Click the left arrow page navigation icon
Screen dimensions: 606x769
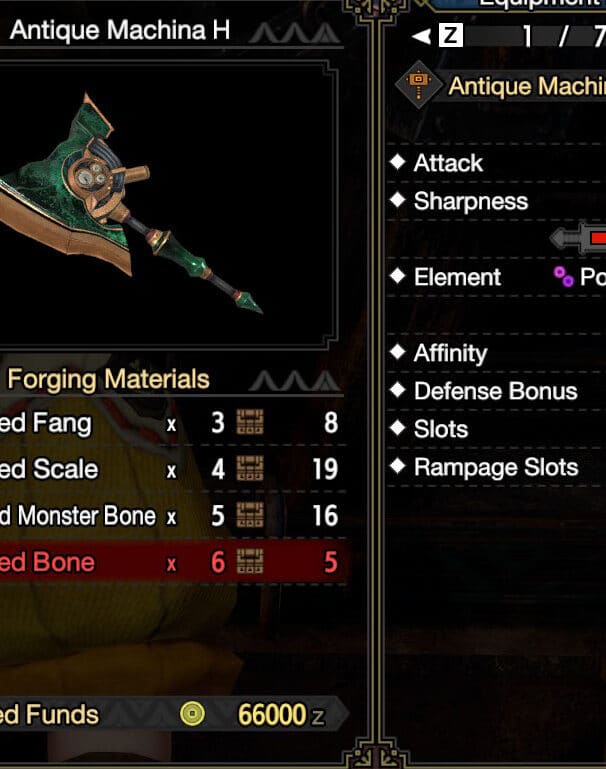(x=421, y=36)
